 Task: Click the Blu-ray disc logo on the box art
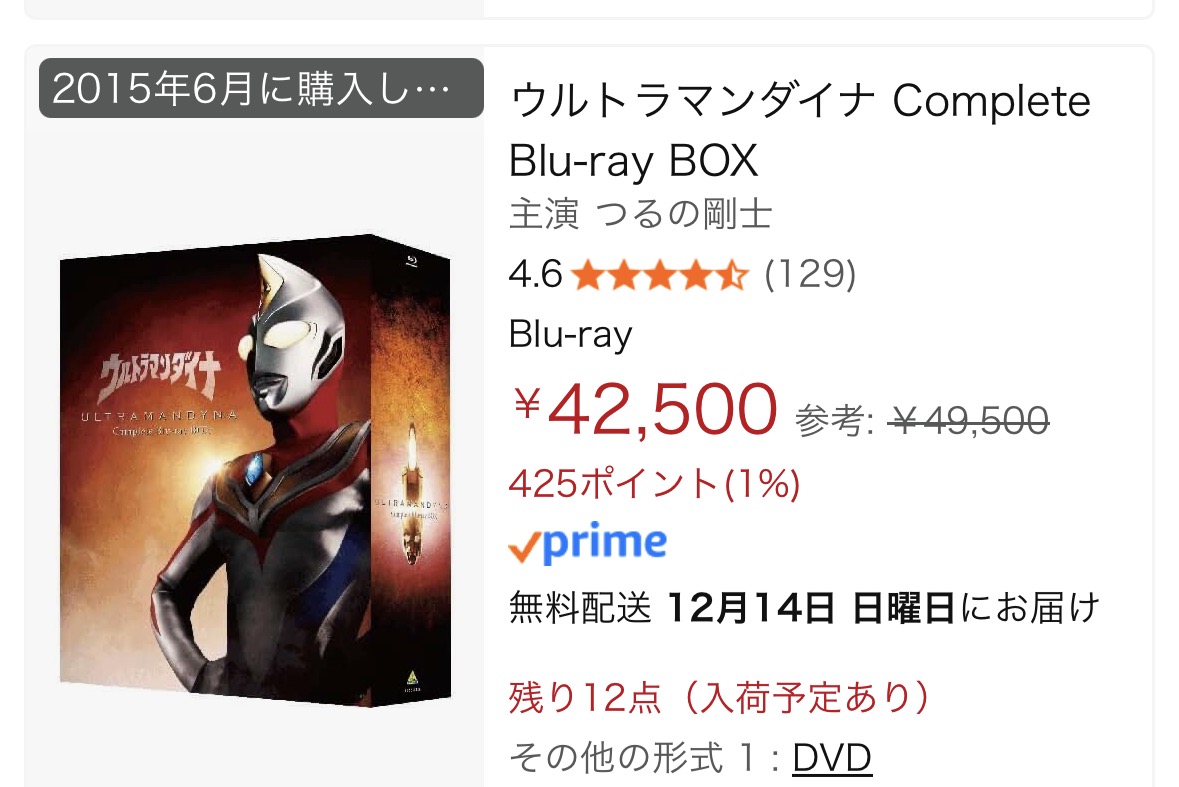pos(411,262)
